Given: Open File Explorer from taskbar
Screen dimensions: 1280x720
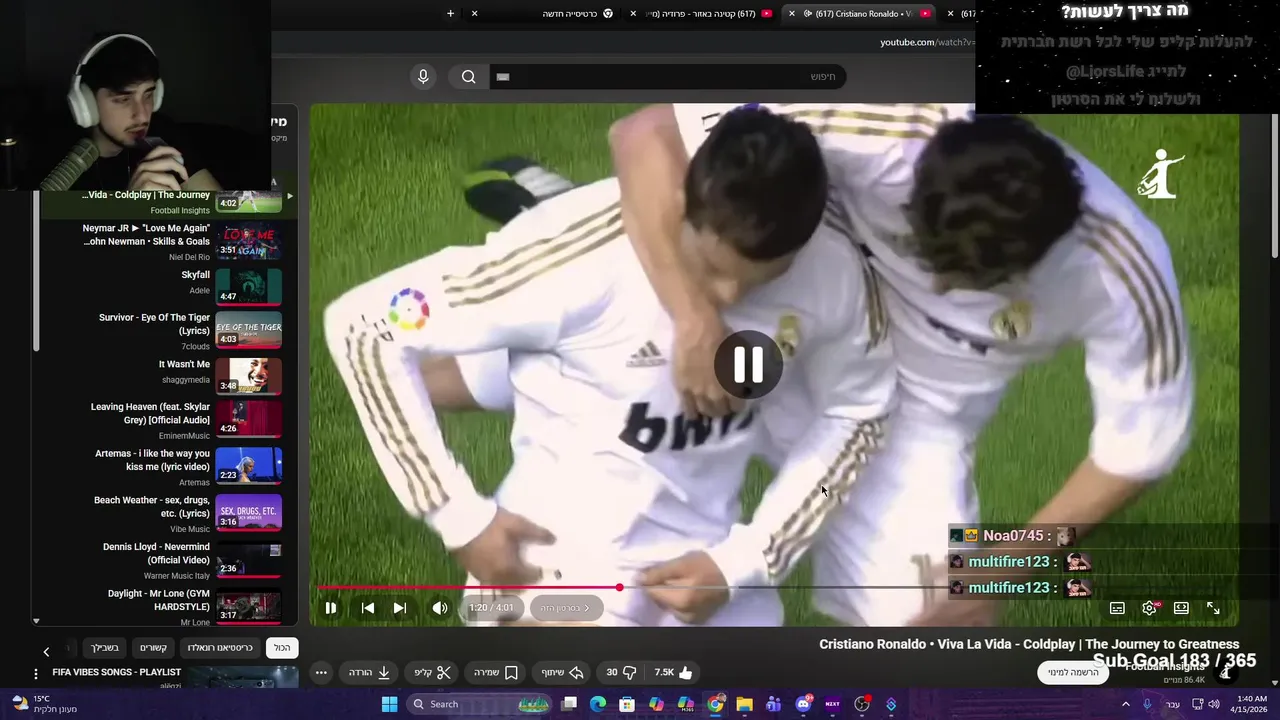Looking at the screenshot, I should coord(744,704).
